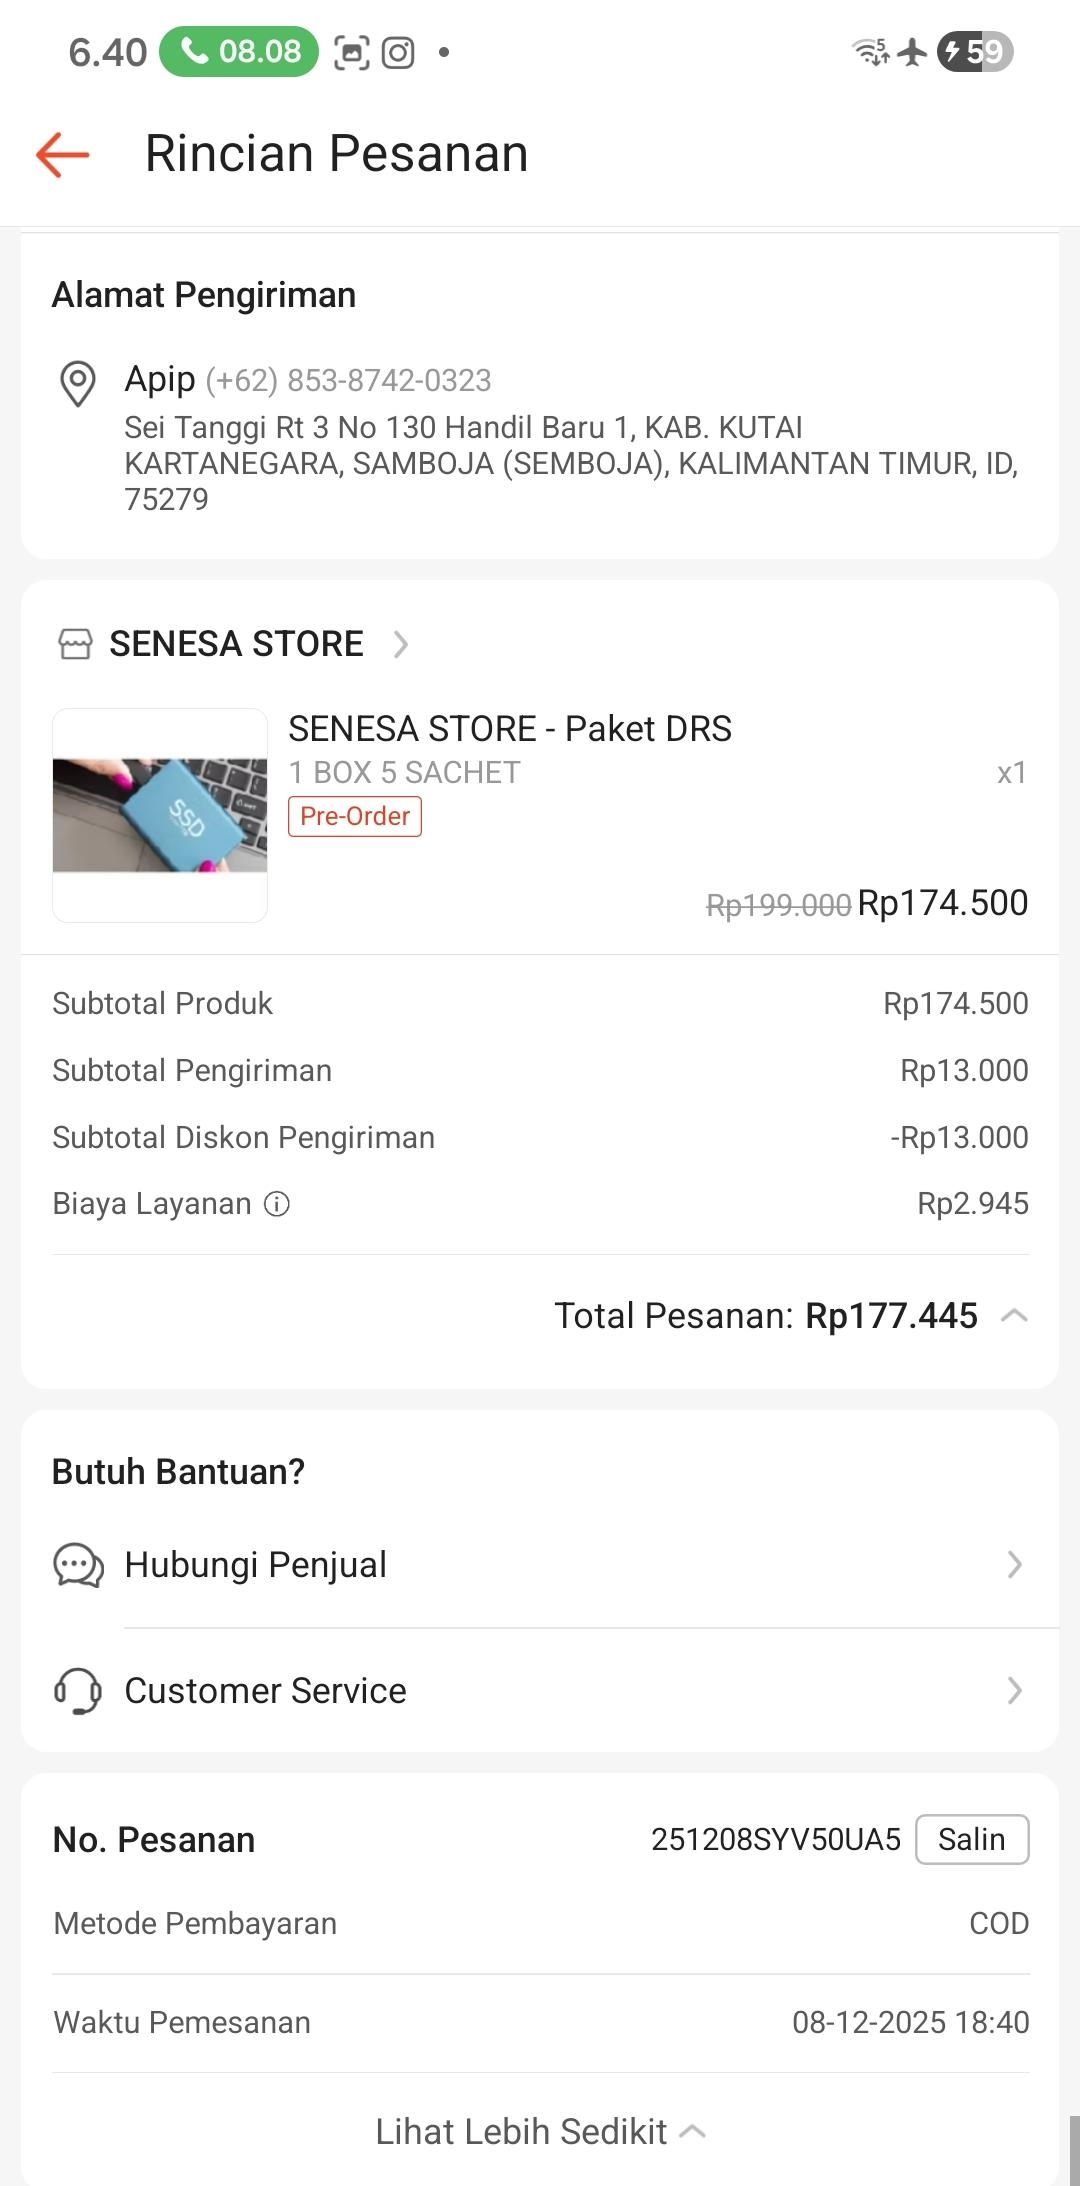Tap the chat bubble icon

tap(78, 1565)
